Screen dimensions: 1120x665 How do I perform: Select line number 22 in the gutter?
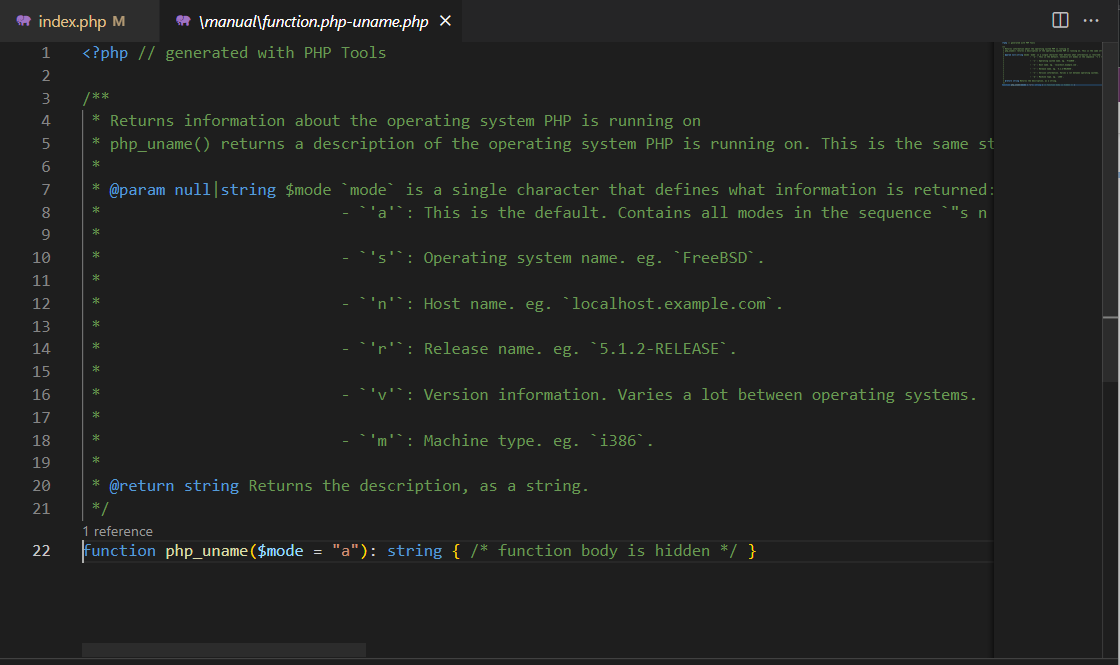(41, 551)
